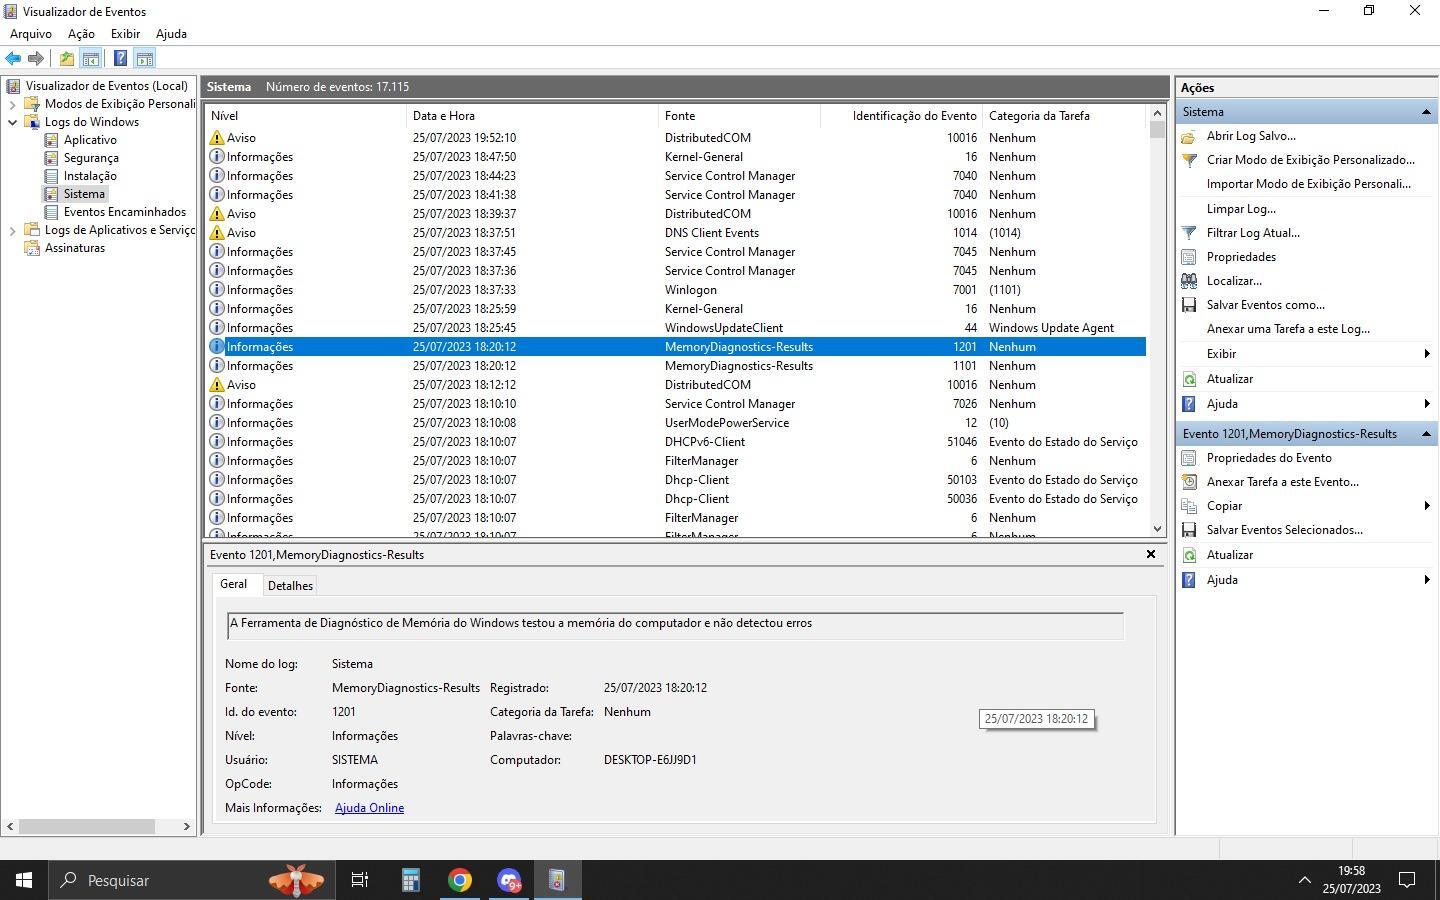Click the info icon of Winlogon event
Image resolution: width=1440 pixels, height=900 pixels.
pyautogui.click(x=216, y=290)
